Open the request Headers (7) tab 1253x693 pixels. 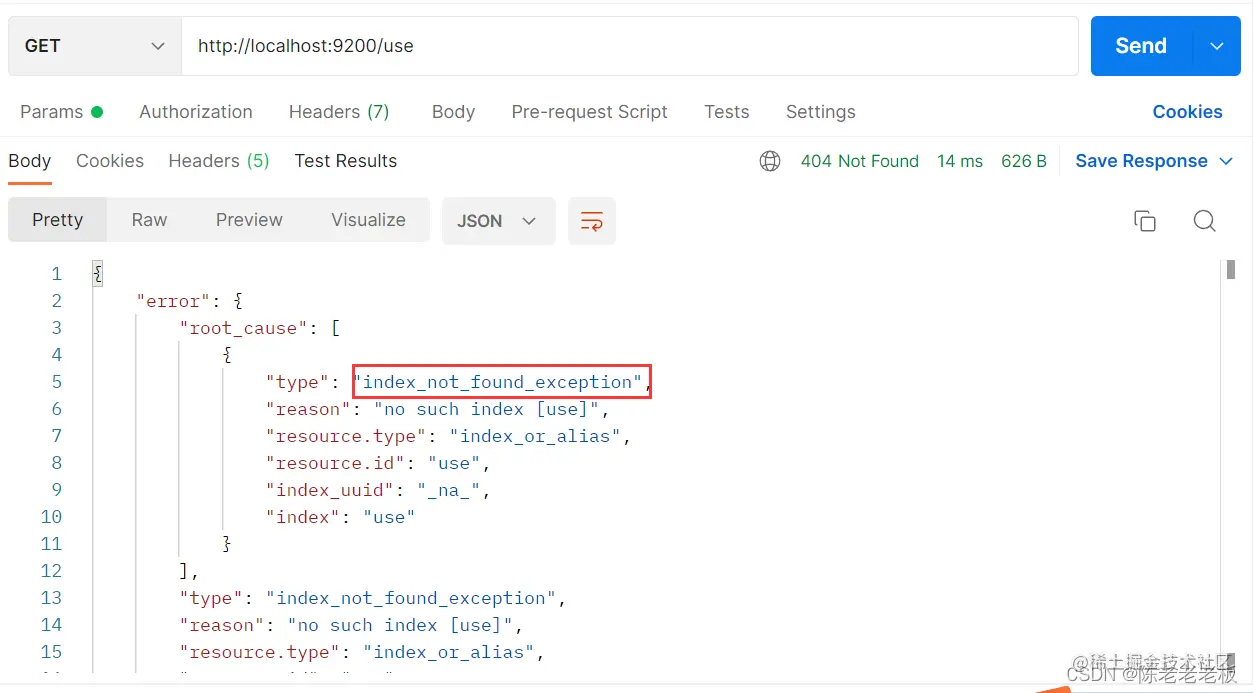[x=339, y=112]
